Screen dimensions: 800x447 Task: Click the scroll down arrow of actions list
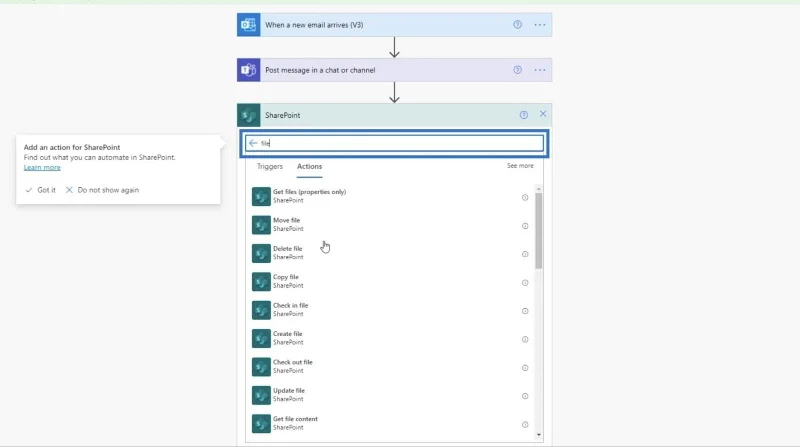[x=539, y=435]
